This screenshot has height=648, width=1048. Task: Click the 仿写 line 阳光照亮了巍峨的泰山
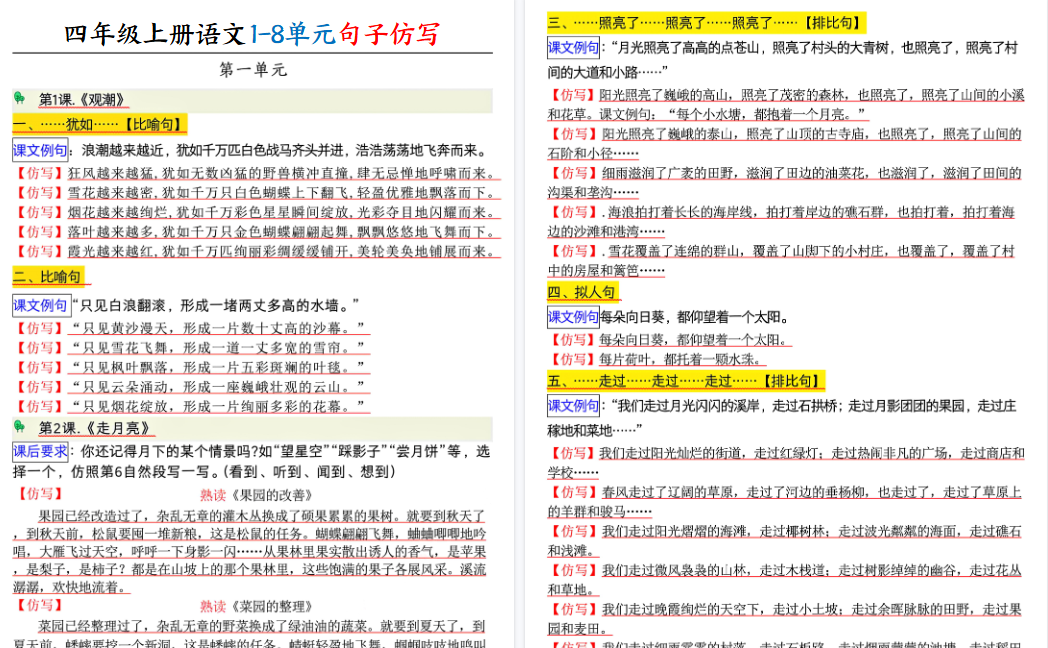point(785,144)
